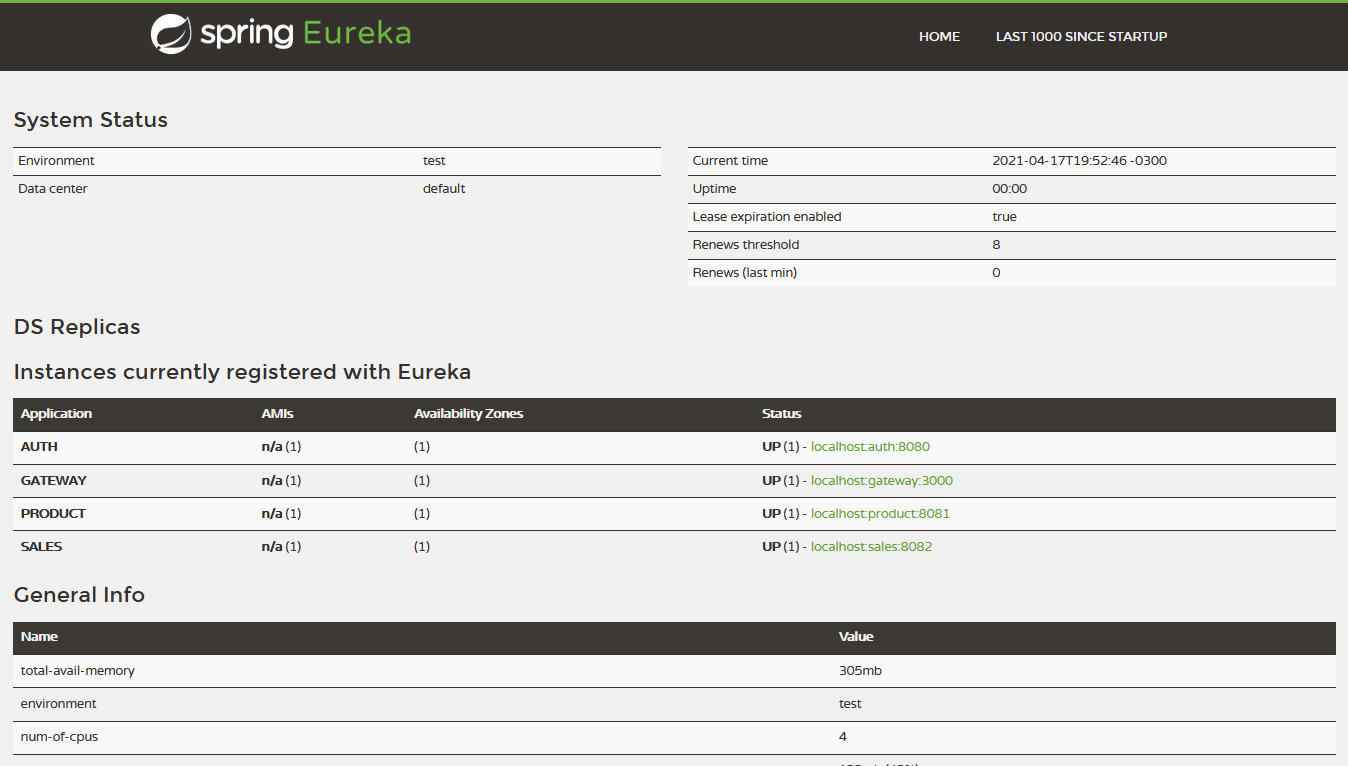The image size is (1348, 766).
Task: Click the Application column header
Action: pyautogui.click(x=56, y=414)
